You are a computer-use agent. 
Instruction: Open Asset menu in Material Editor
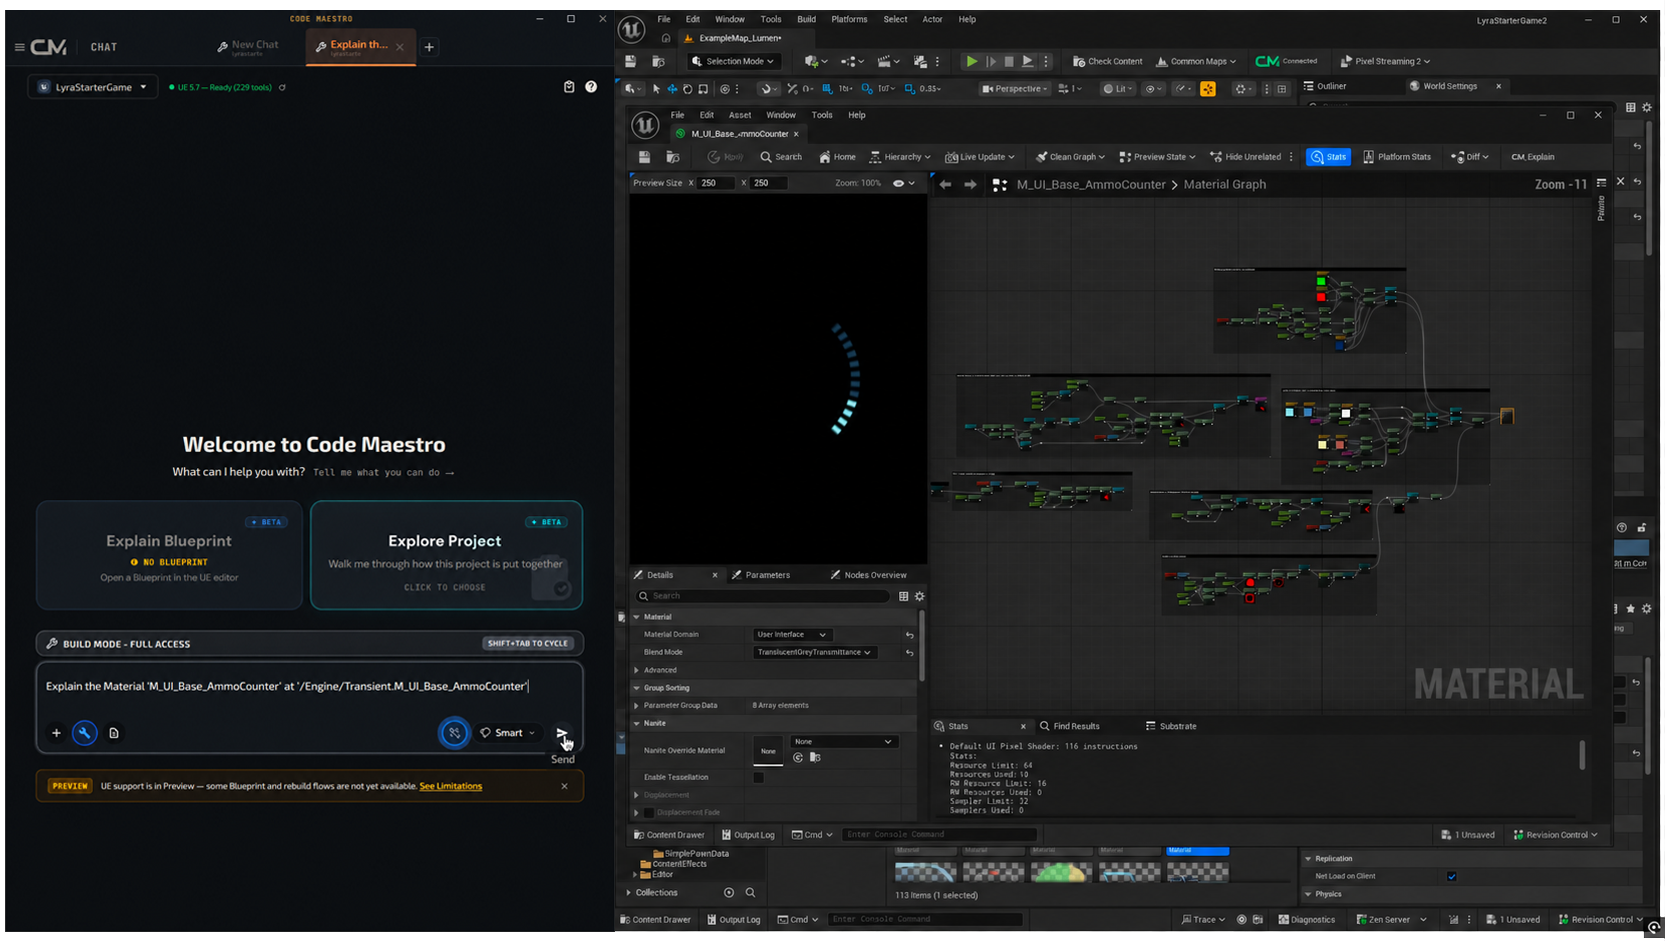click(x=740, y=115)
